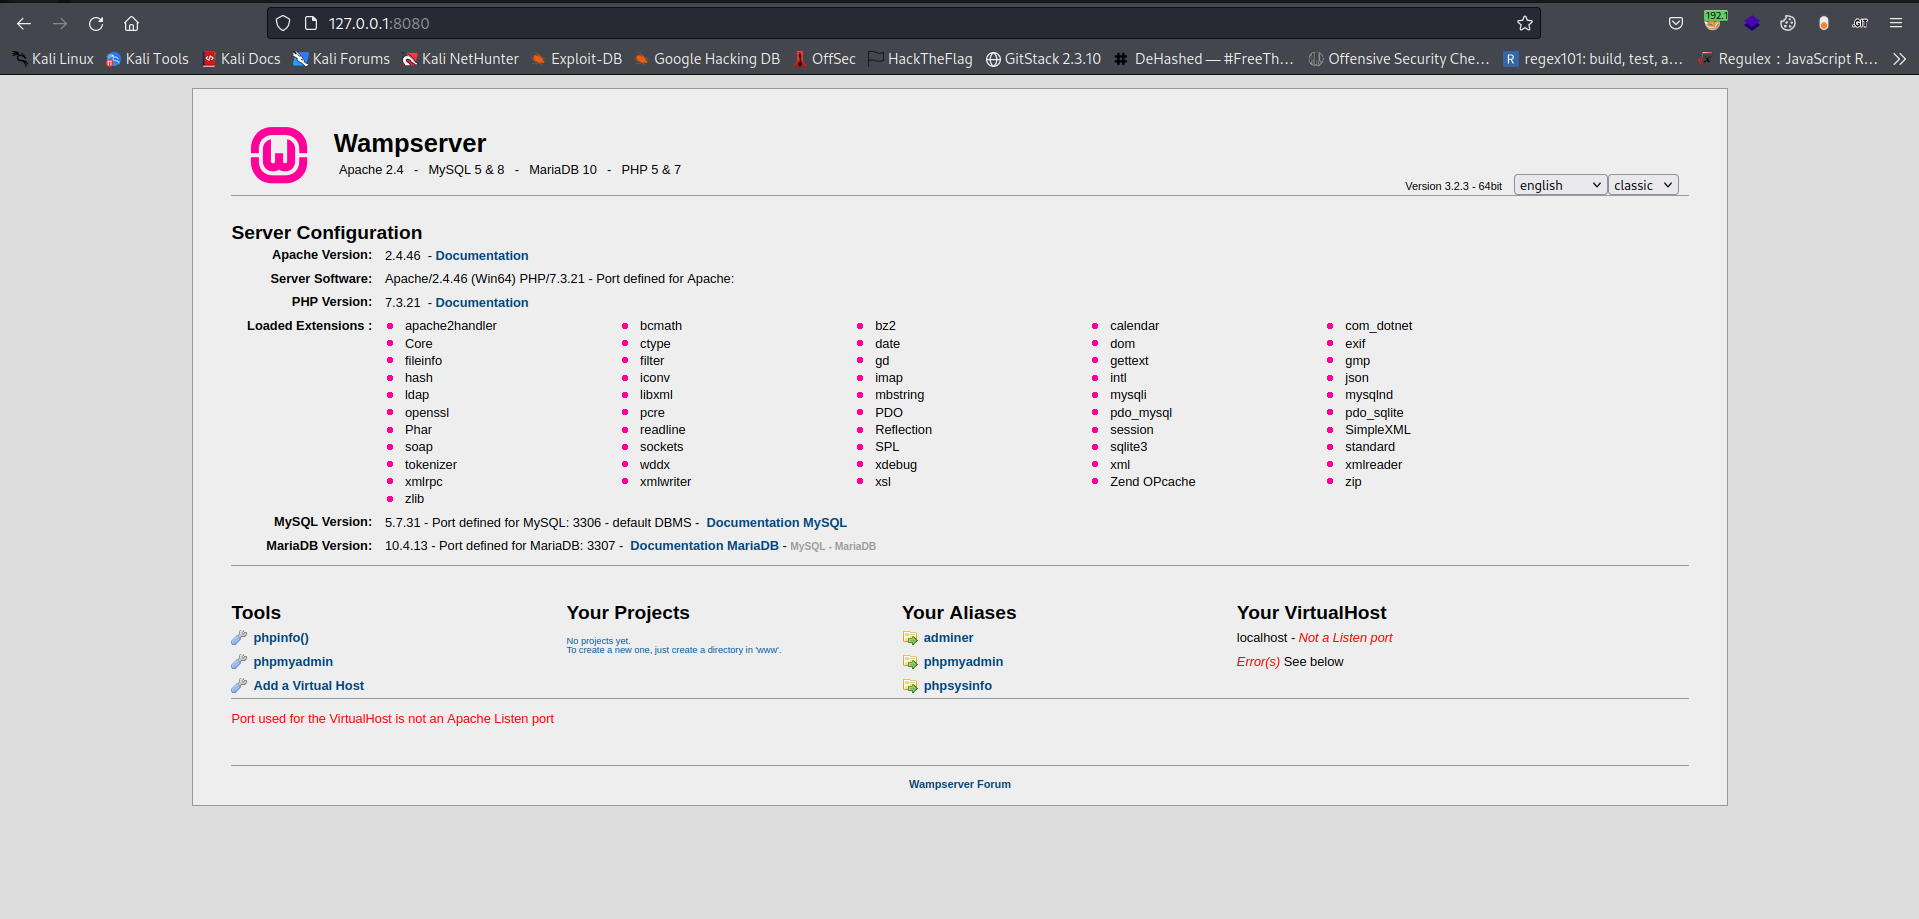This screenshot has height=919, width=1919.
Task: Click the browser Forward arrow
Action: 60,23
